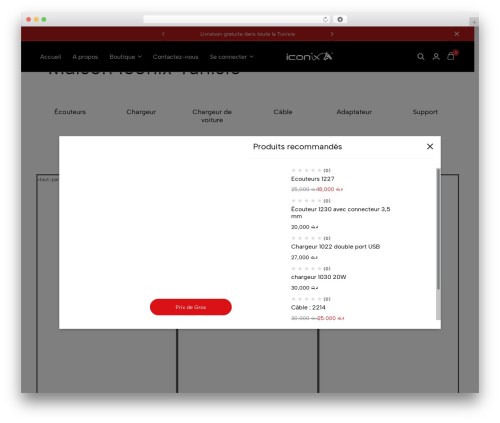Expand the Boutique dropdown menu
The image size is (500, 423).
click(125, 57)
